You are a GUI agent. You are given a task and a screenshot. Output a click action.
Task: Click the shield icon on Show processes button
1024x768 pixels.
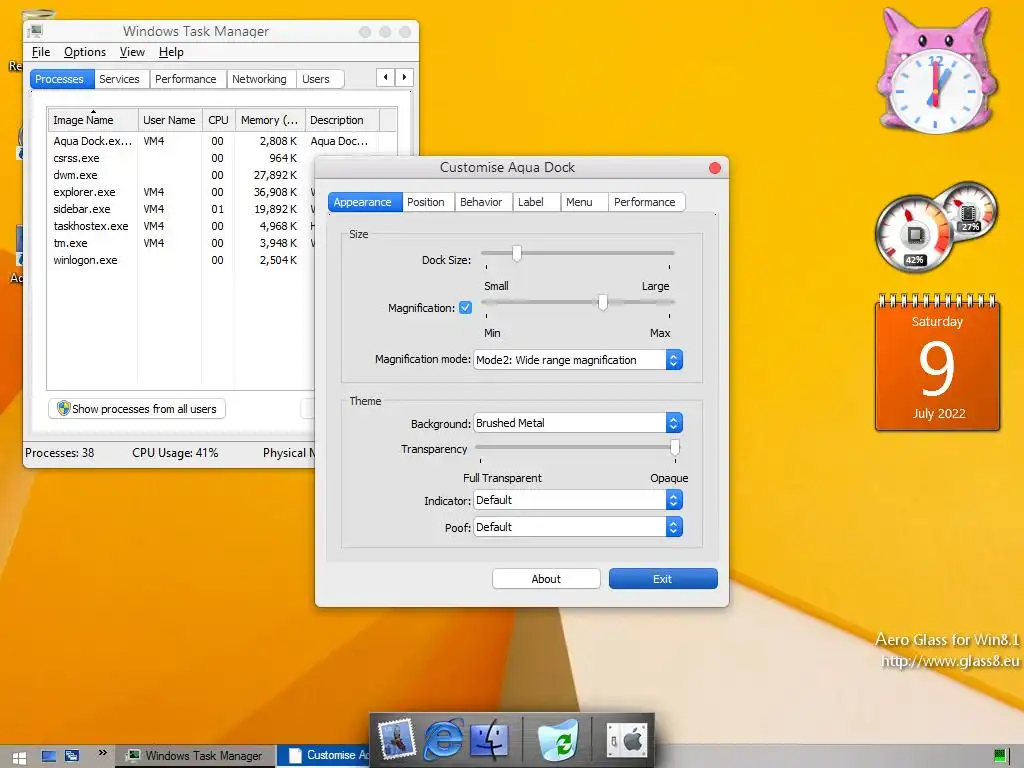tap(63, 408)
